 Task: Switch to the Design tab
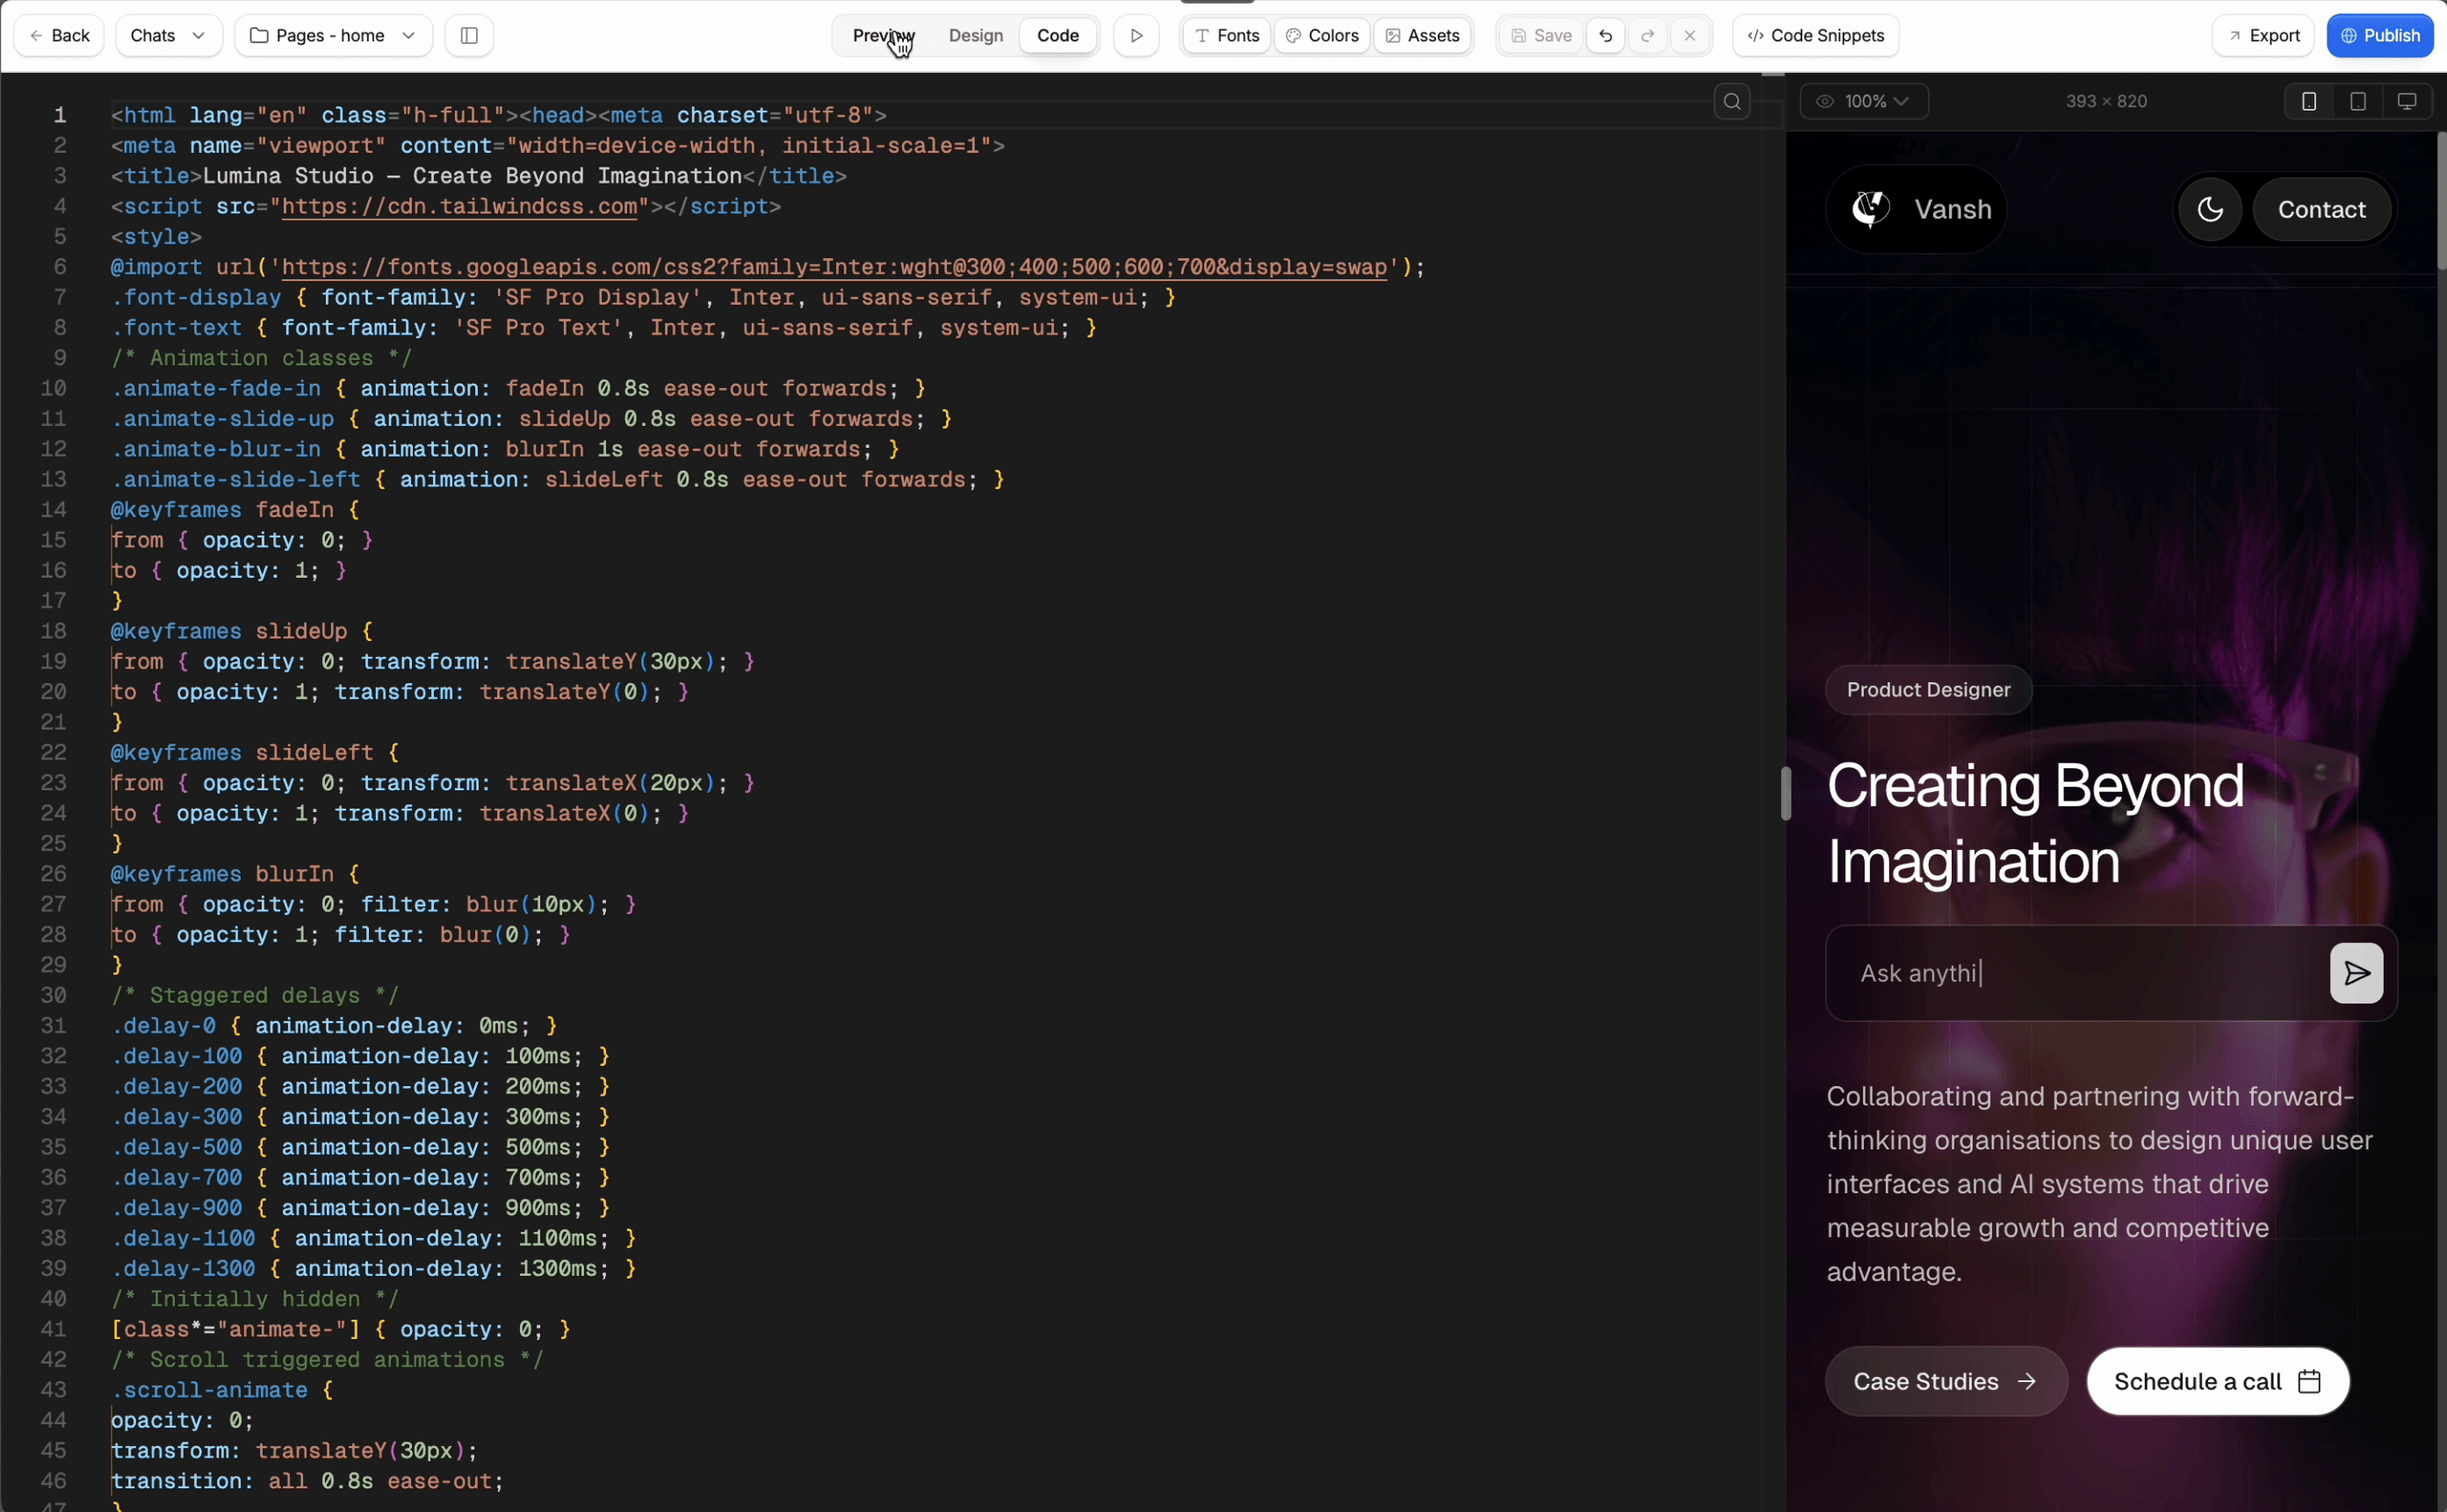[x=975, y=36]
